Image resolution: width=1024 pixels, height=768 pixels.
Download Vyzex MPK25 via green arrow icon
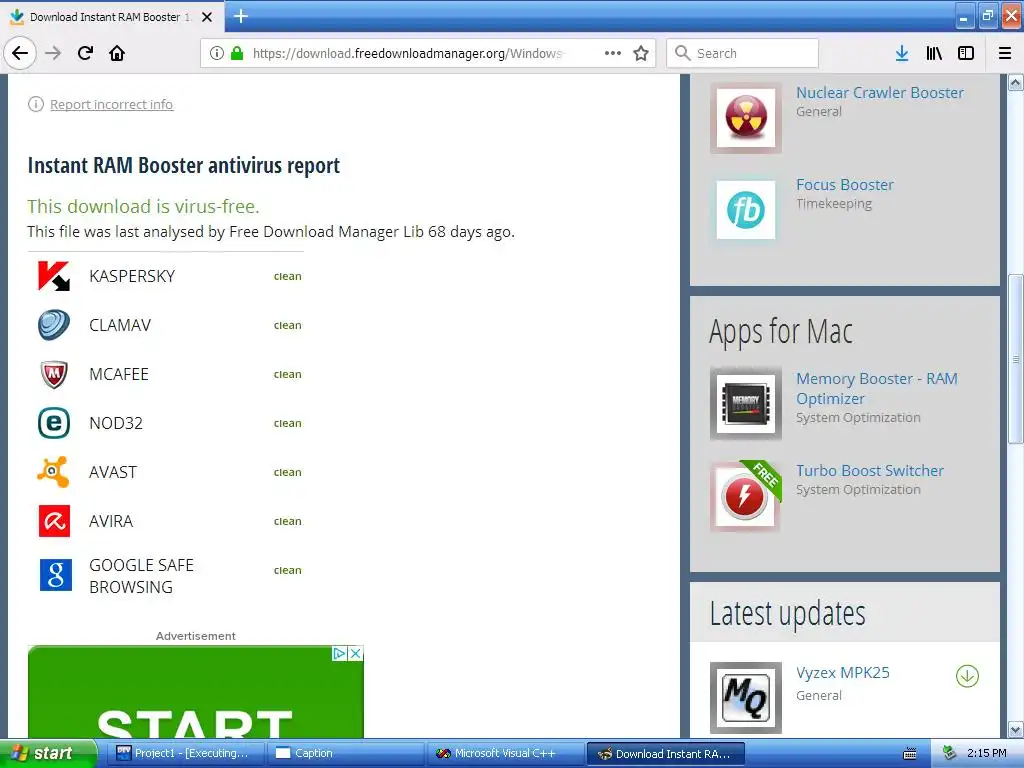[967, 677]
